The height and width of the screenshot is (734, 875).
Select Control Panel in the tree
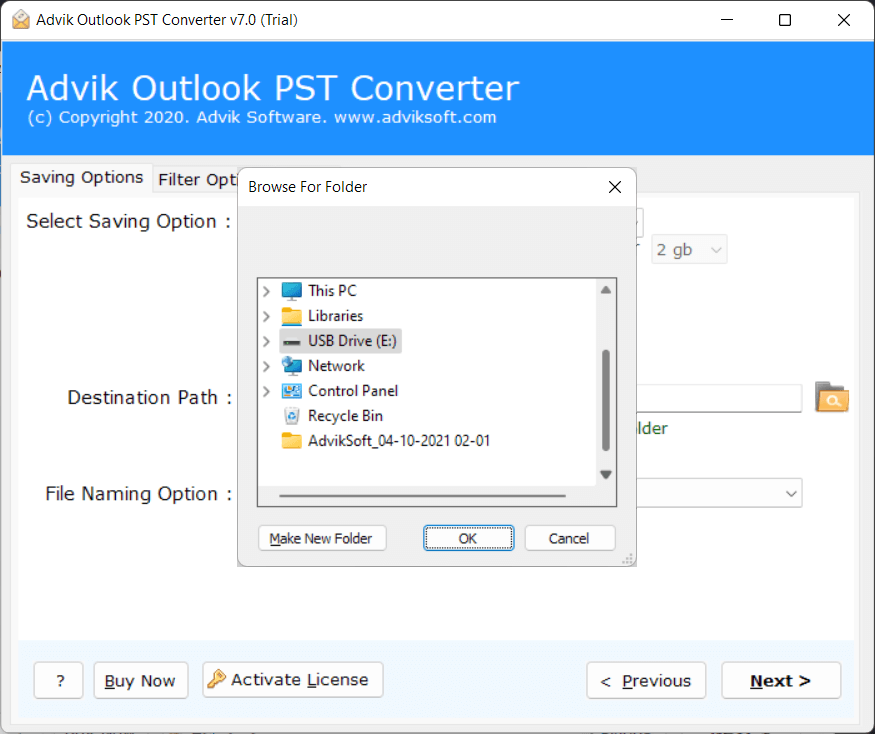point(353,391)
